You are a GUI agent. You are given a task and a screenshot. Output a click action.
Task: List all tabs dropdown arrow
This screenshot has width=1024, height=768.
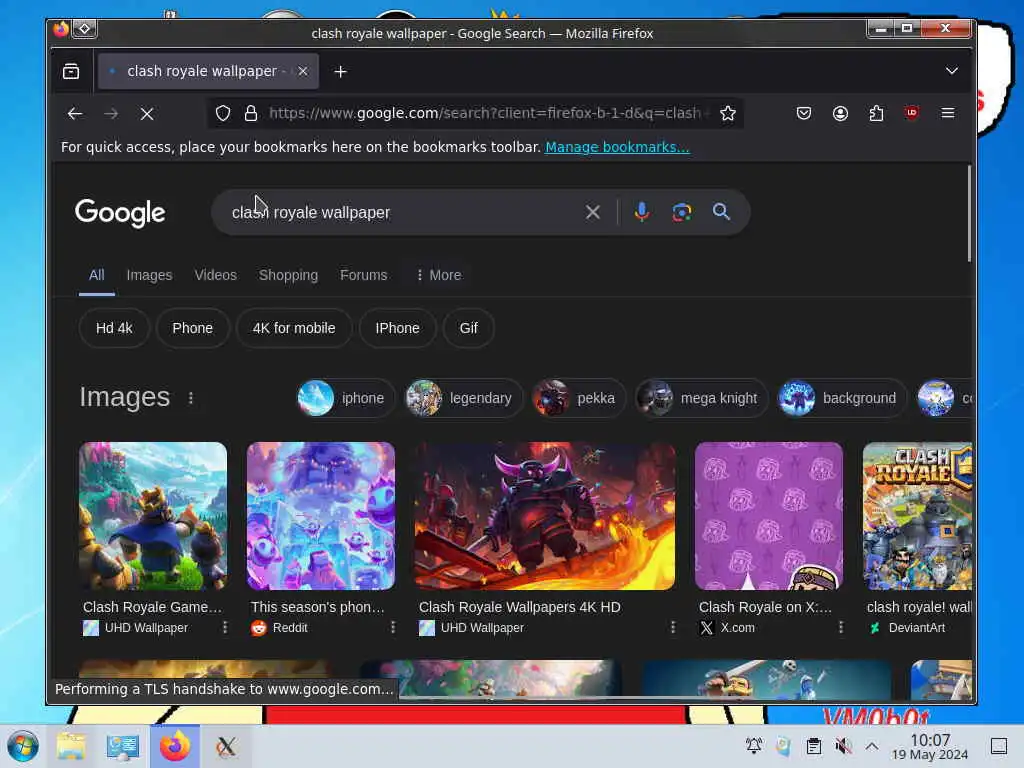click(952, 71)
